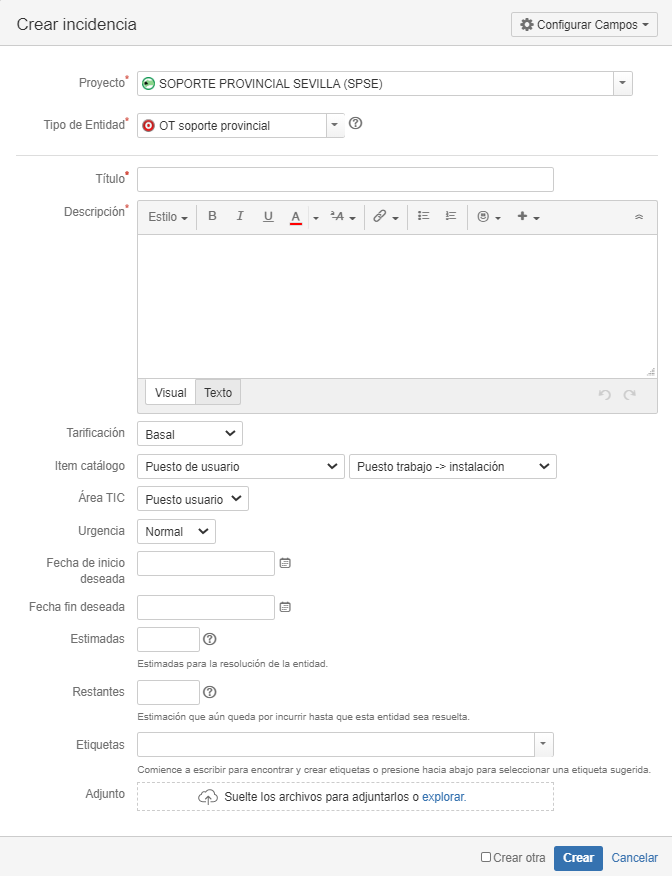This screenshot has width=672, height=876.
Task: Apply italic formatting in description toolbar
Action: tap(240, 216)
